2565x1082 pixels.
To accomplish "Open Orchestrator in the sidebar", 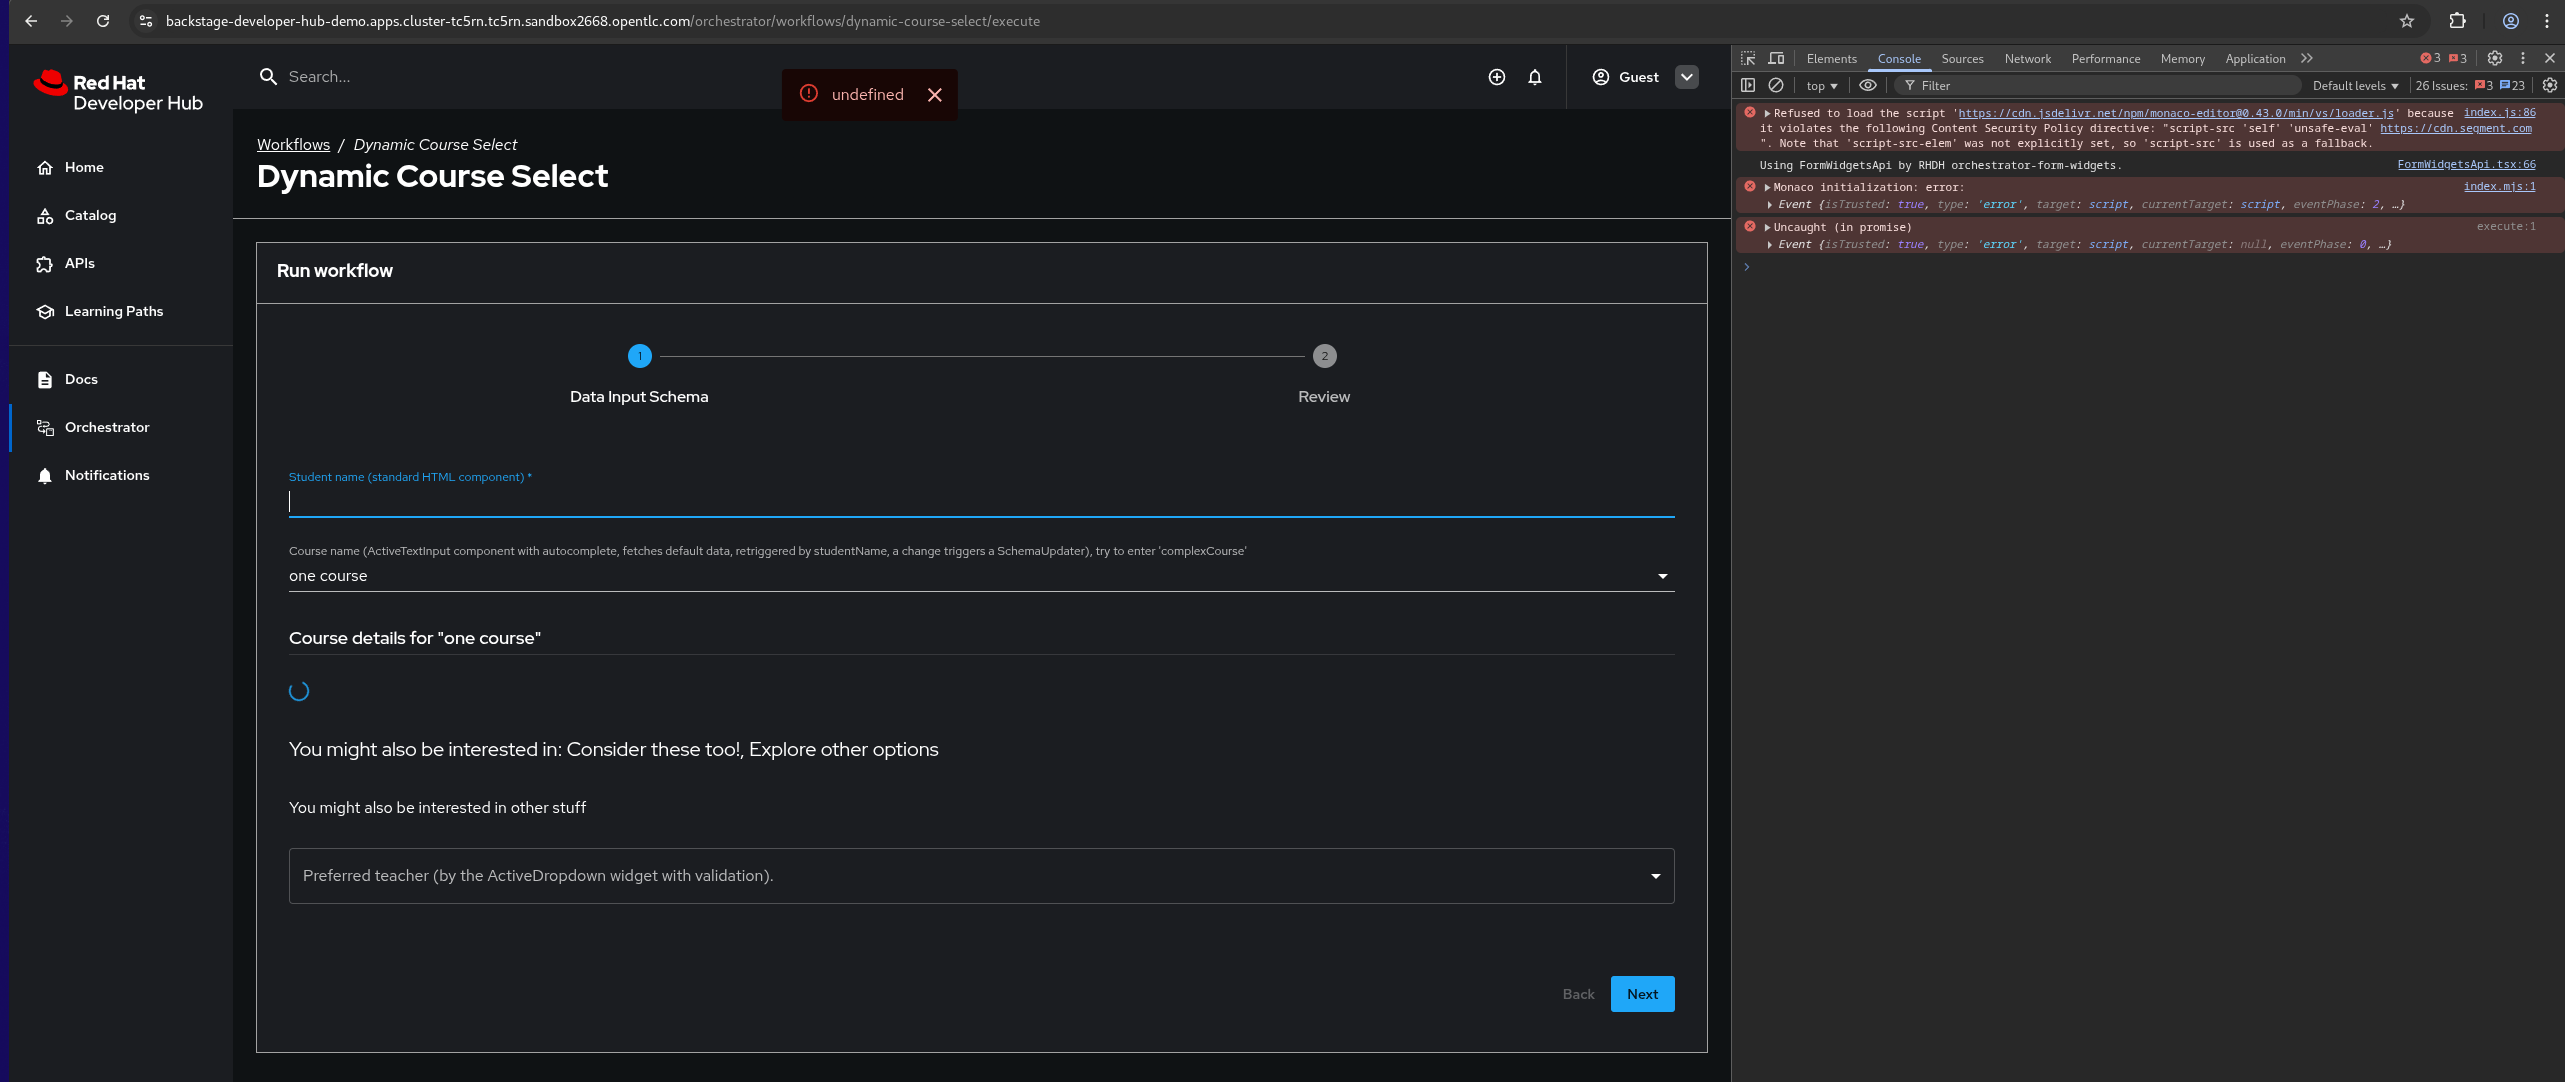I will click(107, 427).
